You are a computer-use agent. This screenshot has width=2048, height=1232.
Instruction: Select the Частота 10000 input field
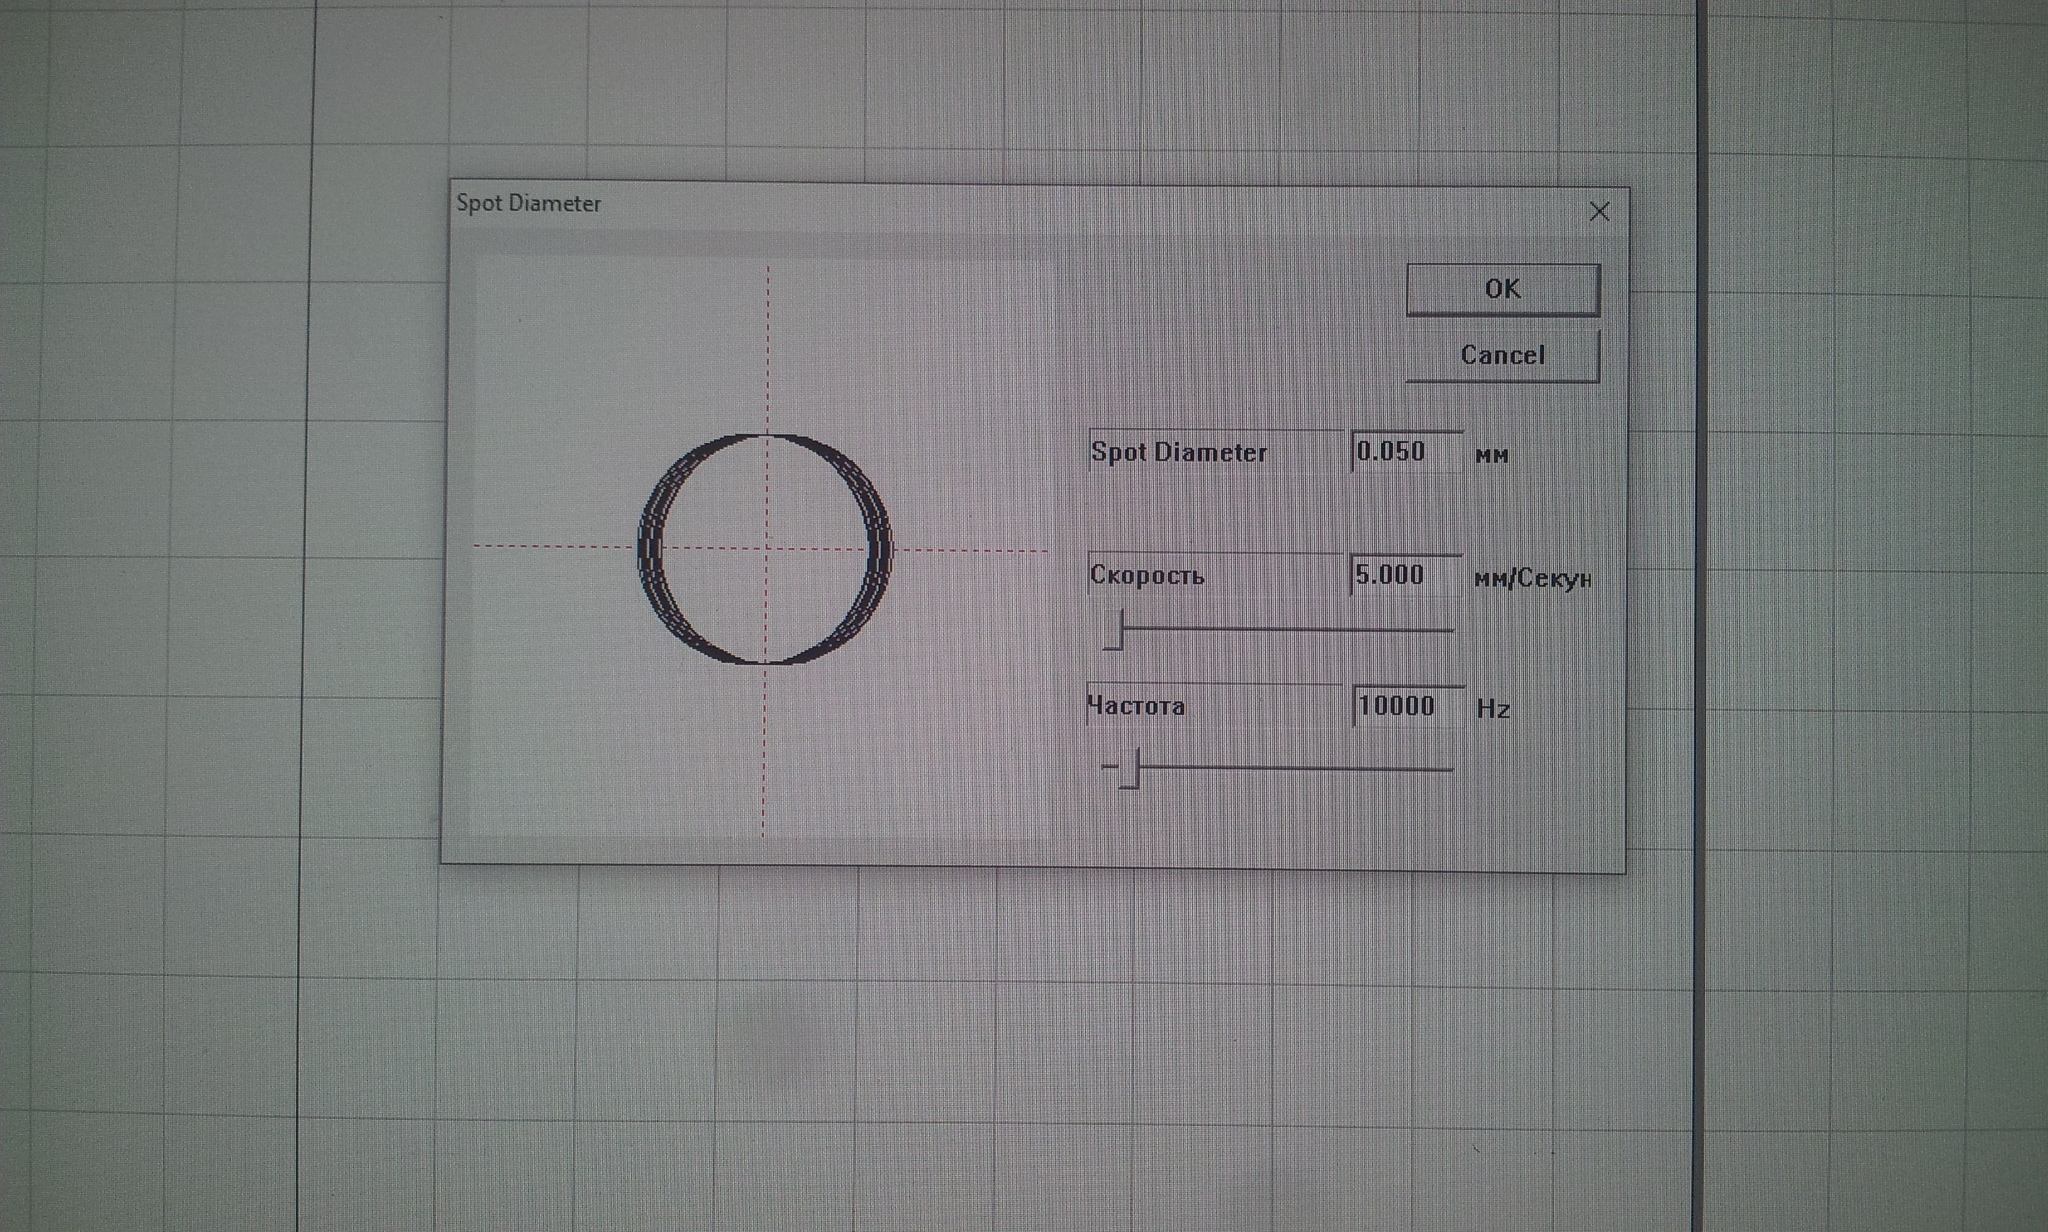pos(1407,706)
